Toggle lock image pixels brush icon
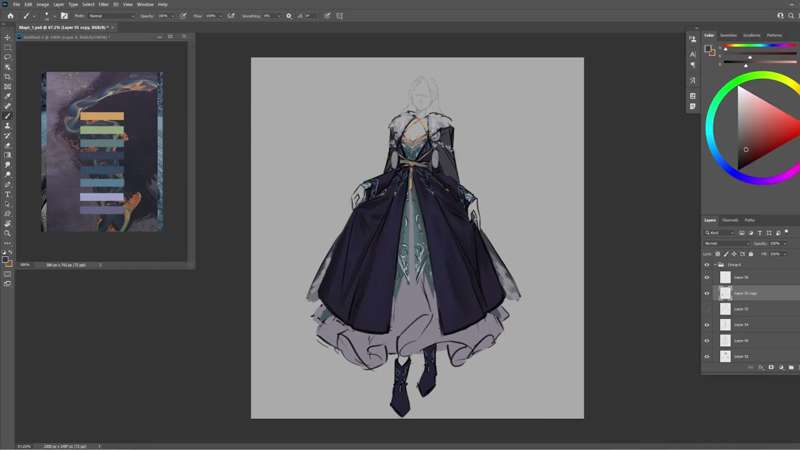800x450 pixels. click(726, 254)
